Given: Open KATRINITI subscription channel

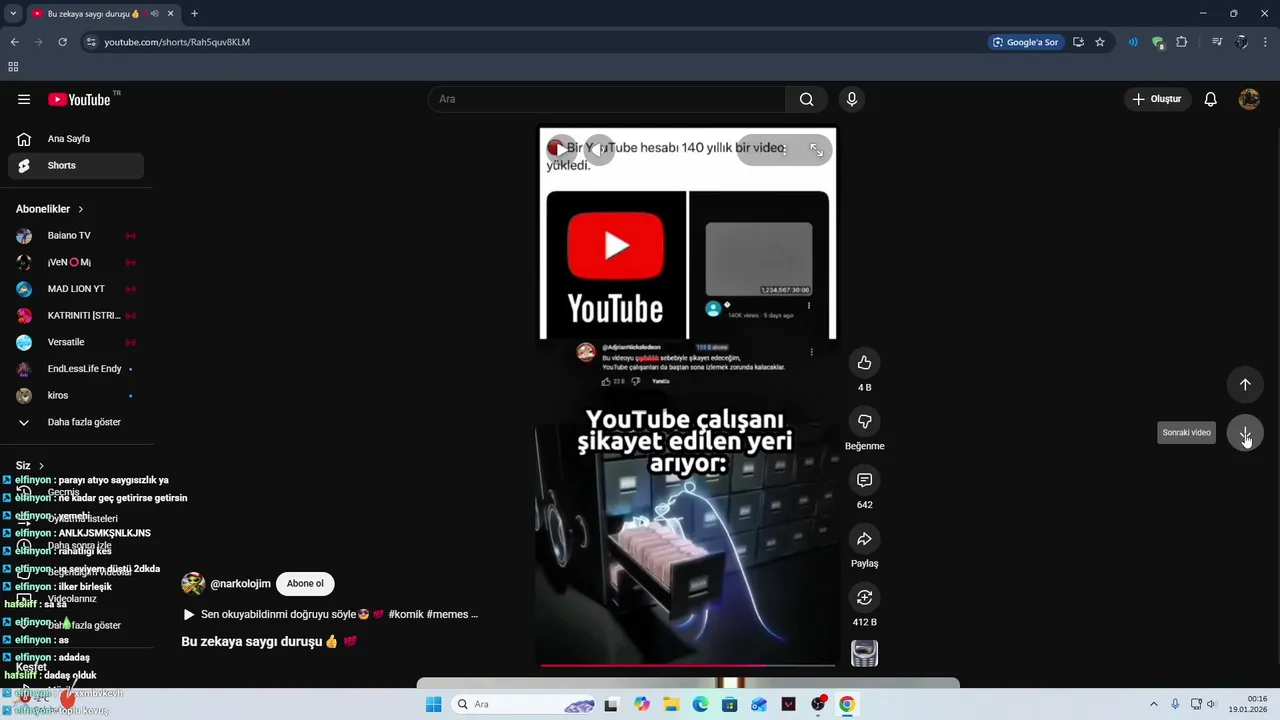Looking at the screenshot, I should click(76, 316).
